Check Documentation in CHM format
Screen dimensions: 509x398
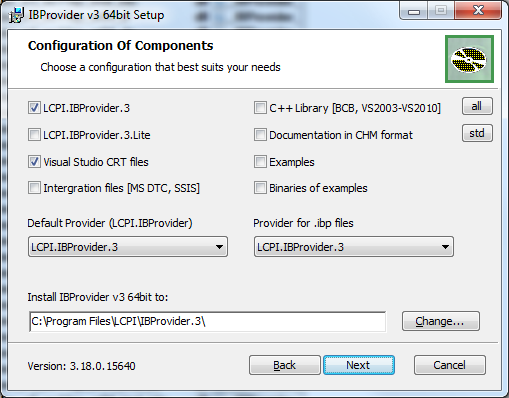click(x=260, y=135)
